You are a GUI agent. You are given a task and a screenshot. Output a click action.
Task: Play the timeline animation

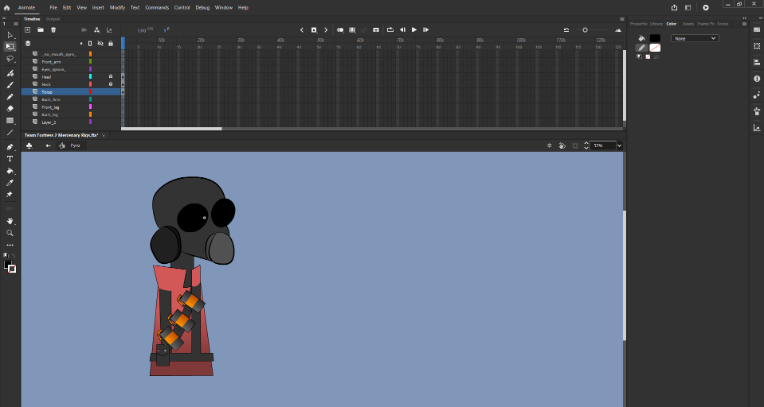[x=414, y=30]
